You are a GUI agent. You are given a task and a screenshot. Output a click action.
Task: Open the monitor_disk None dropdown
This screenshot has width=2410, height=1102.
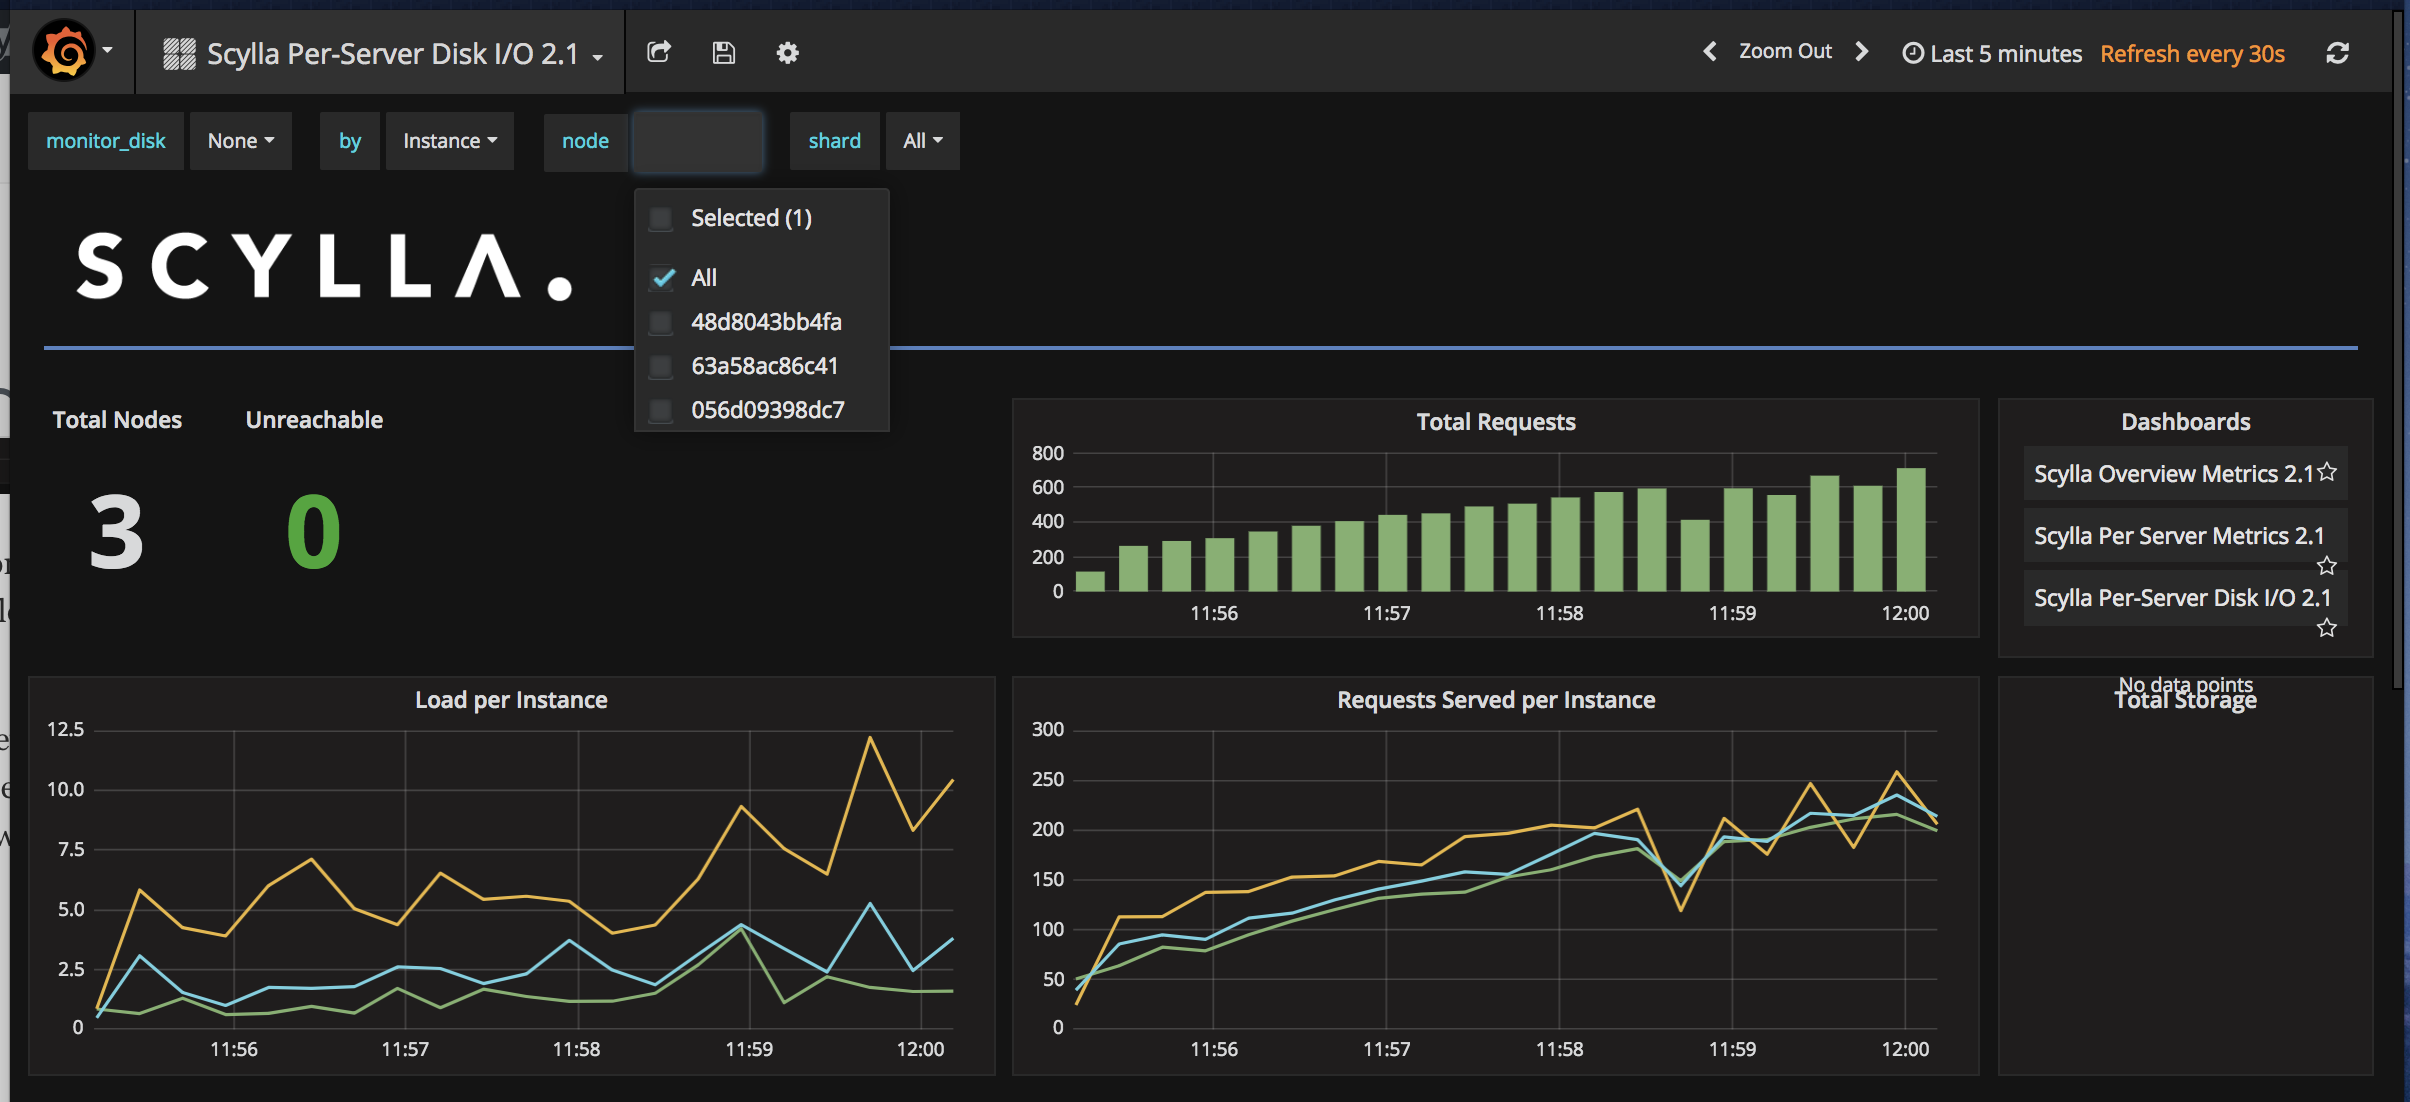coord(241,141)
